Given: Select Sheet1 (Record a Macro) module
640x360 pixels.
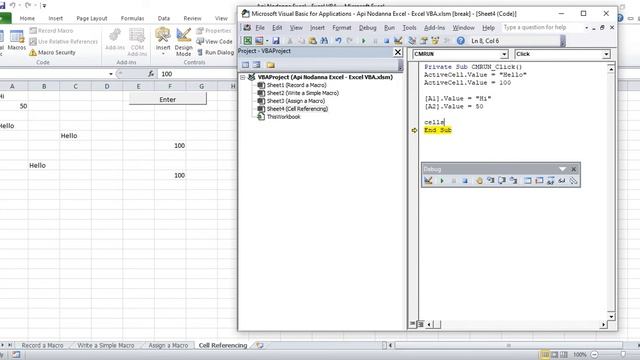Looking at the screenshot, I should pyautogui.click(x=296, y=85).
